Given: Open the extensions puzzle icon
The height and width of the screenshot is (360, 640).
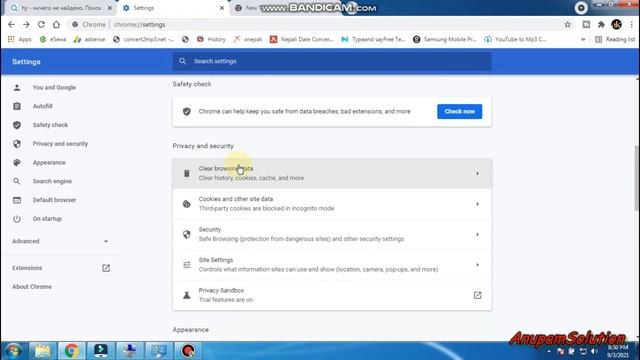Looking at the screenshot, I should [x=601, y=24].
